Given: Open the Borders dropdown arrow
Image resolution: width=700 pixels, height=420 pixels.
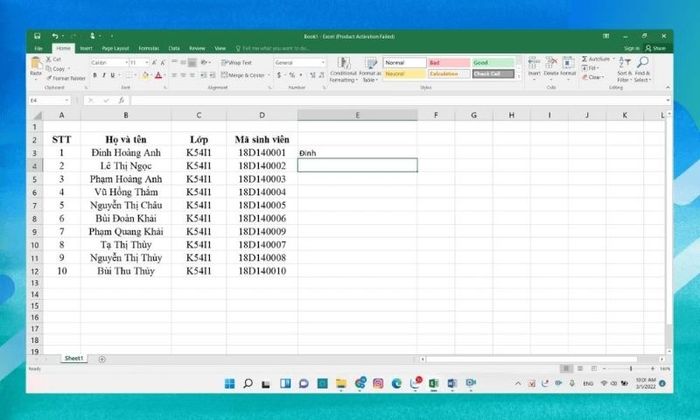Looking at the screenshot, I should click(x=135, y=75).
